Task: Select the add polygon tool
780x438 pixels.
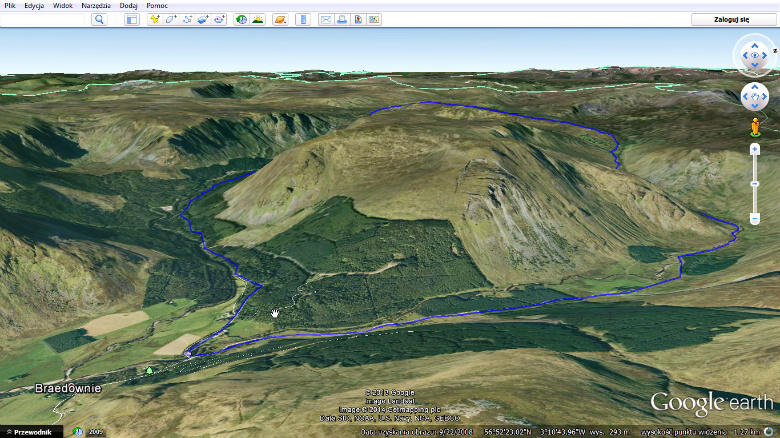Action: pyautogui.click(x=171, y=19)
